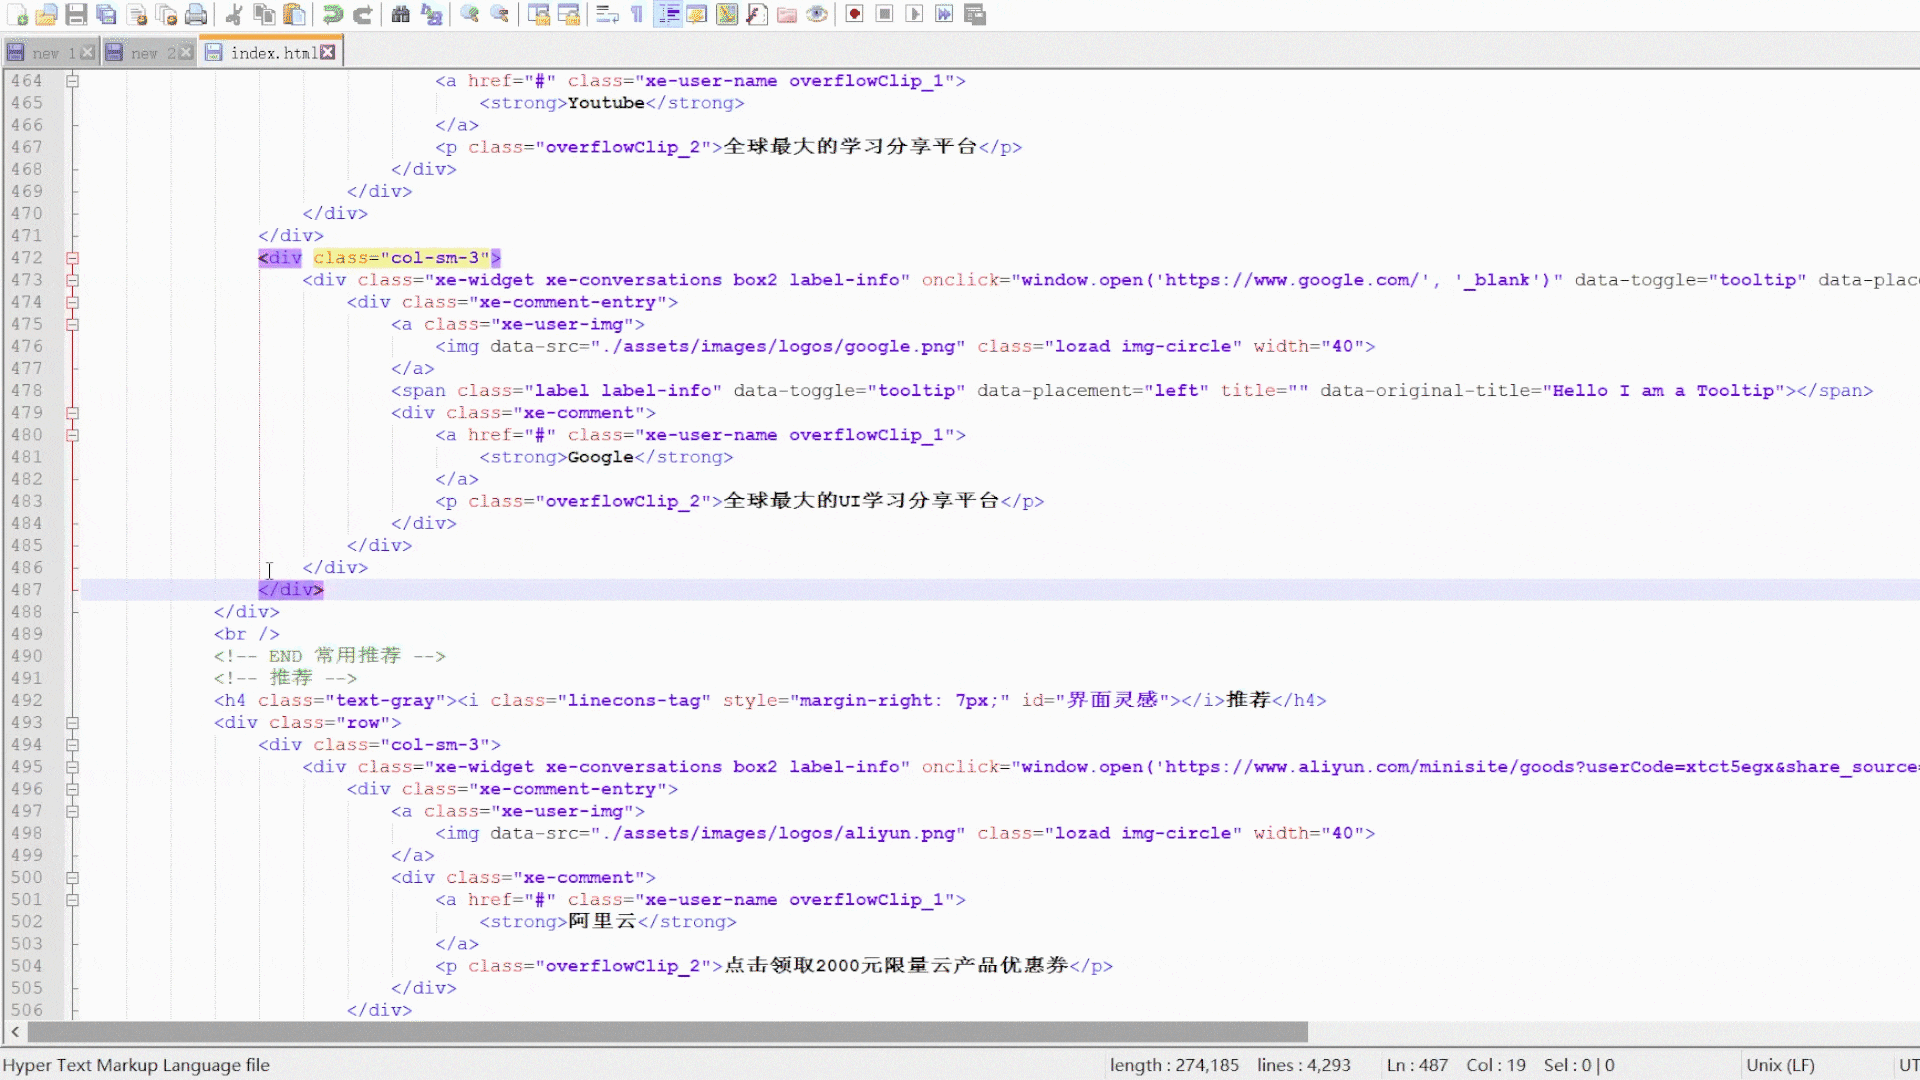
Task: Click the Undo arrow icon
Action: point(332,14)
